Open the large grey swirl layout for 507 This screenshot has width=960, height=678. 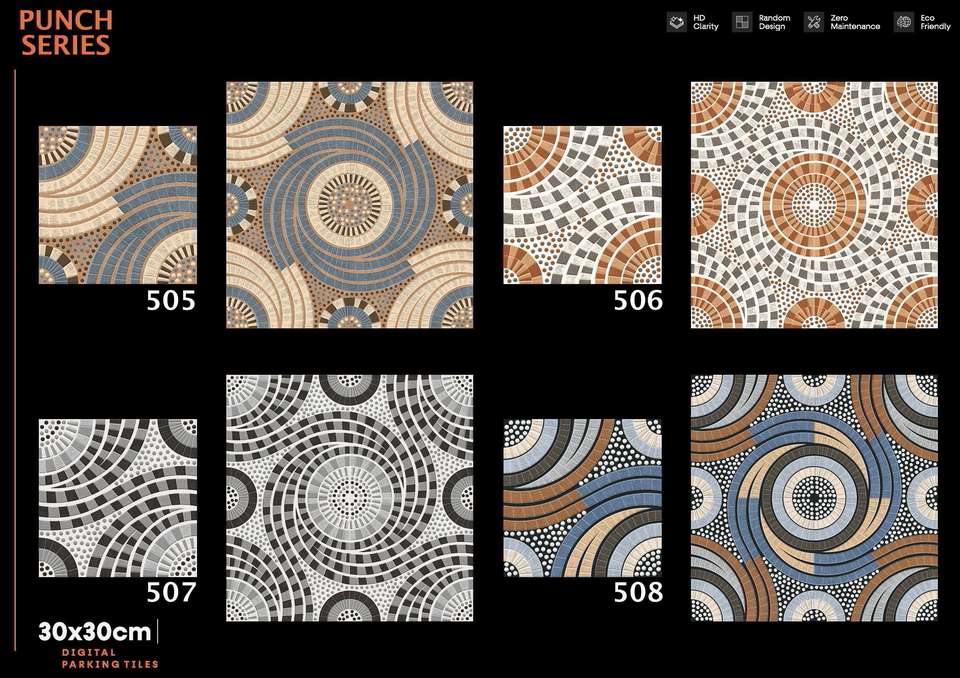[350, 498]
